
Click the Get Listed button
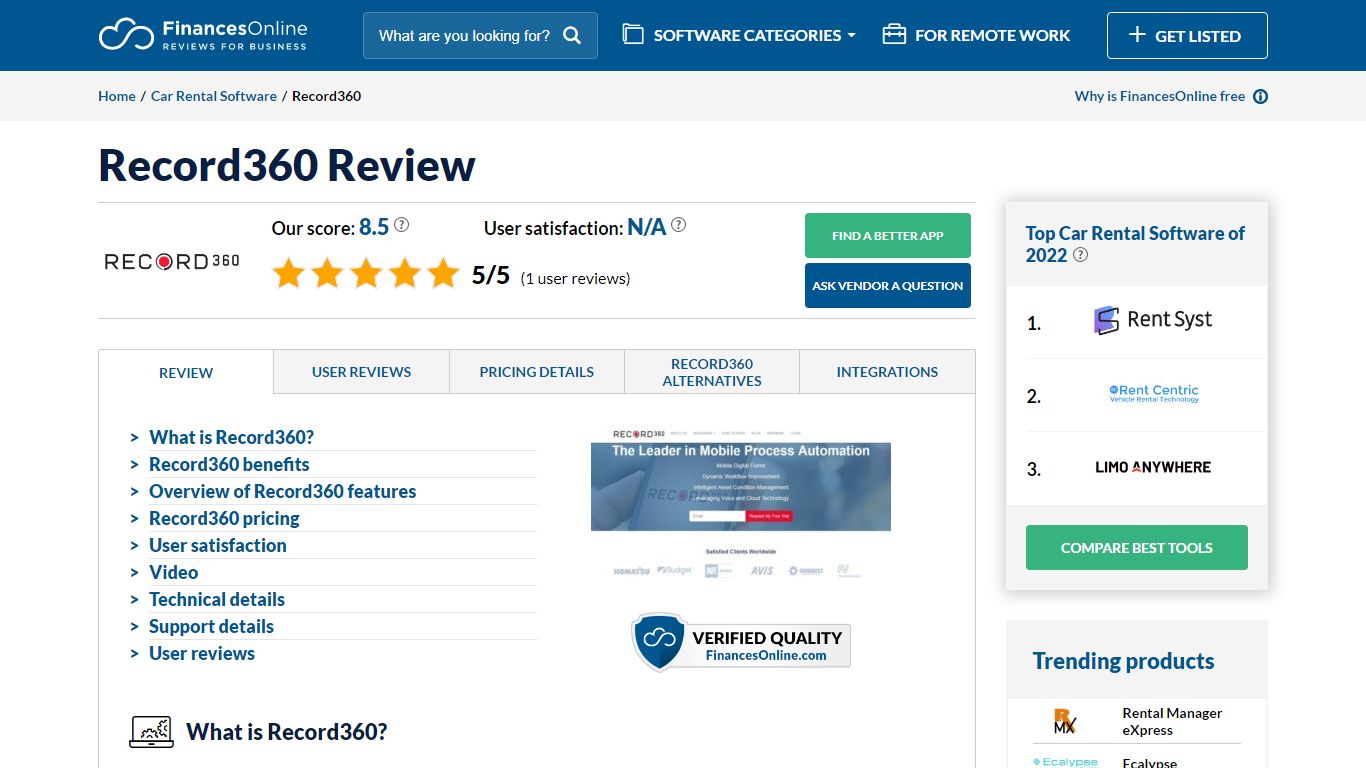tap(1187, 35)
